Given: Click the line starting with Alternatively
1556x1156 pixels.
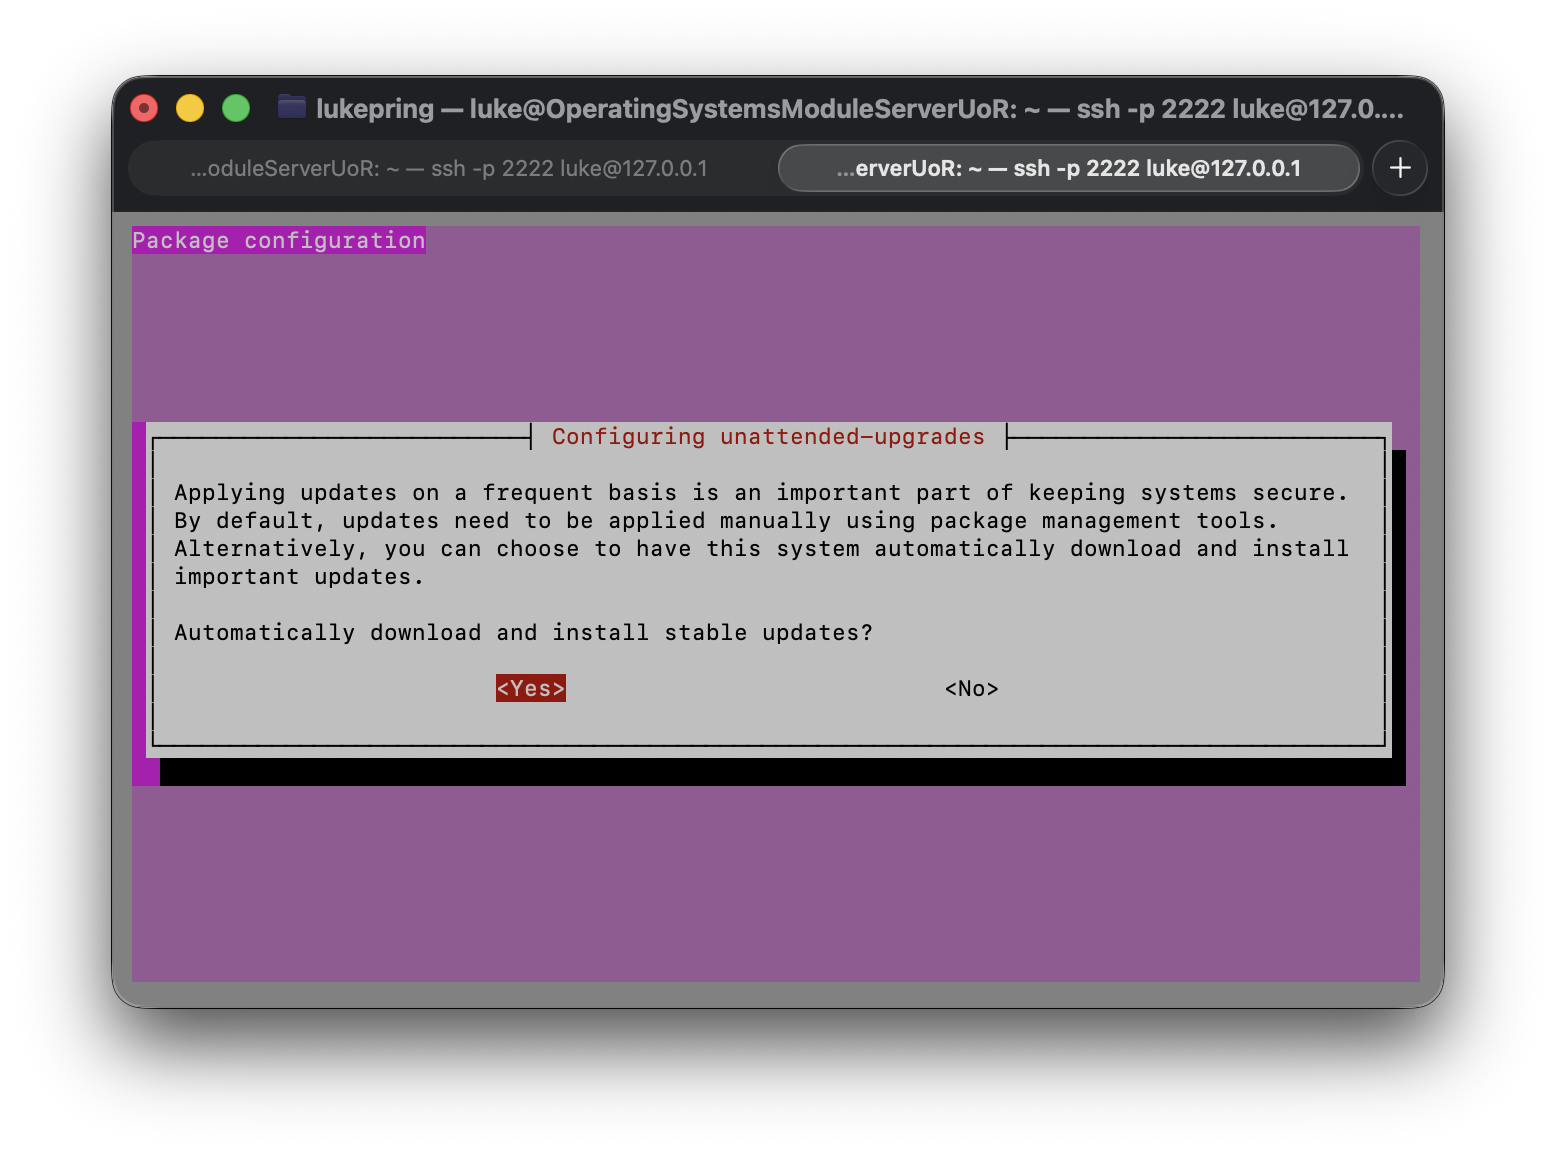Looking at the screenshot, I should click(760, 549).
